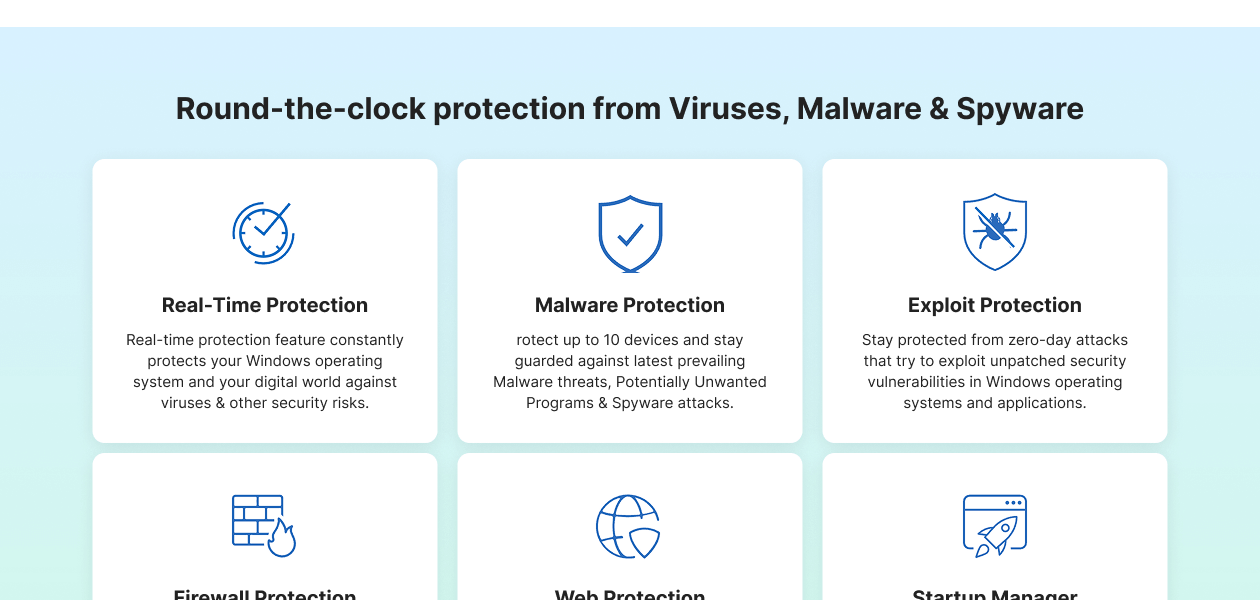Open the Firewall Protection heading
1260x600 pixels.
(x=265, y=594)
